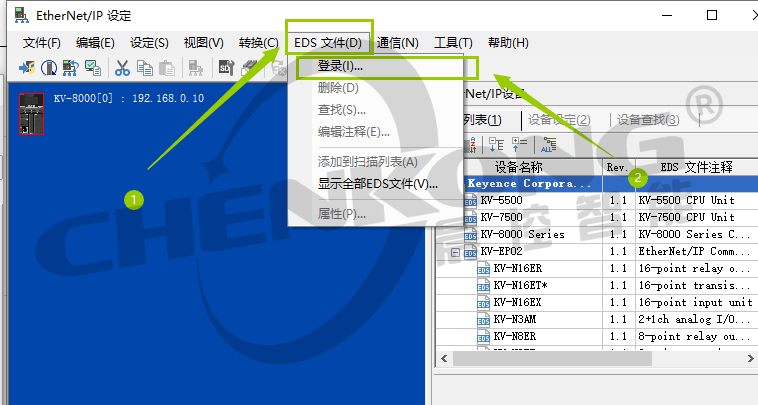This screenshot has height=405, width=758.
Task: Select KV-N16ER relay unit row
Action: pyautogui.click(x=520, y=268)
